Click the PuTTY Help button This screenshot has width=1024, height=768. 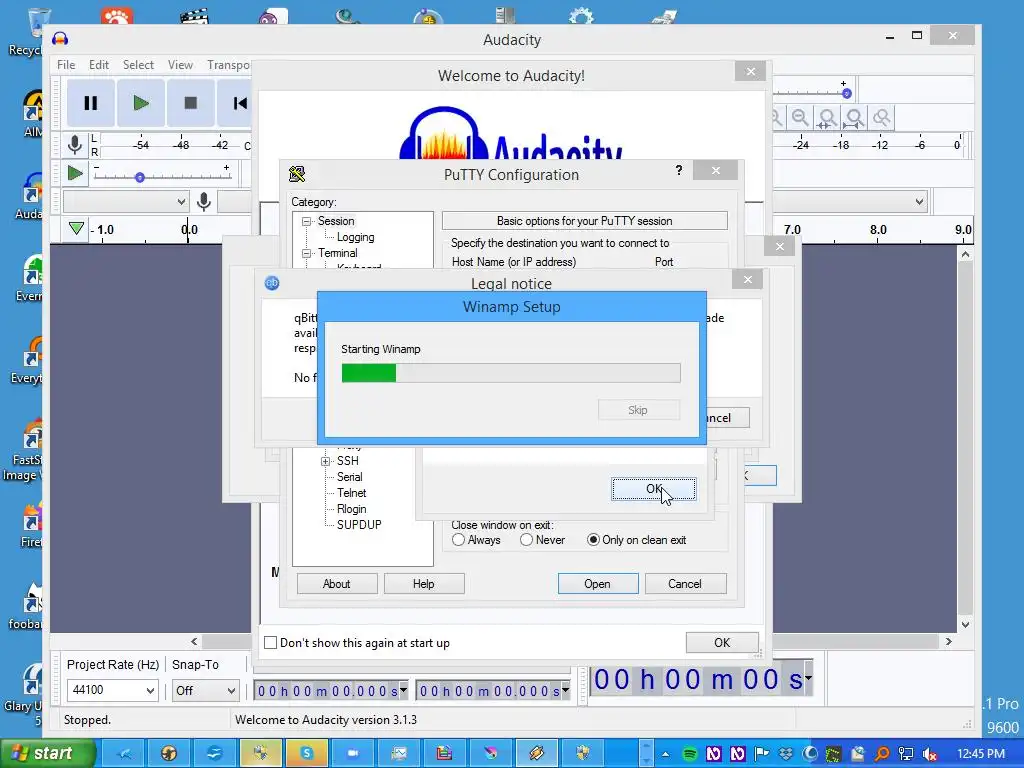coord(423,584)
